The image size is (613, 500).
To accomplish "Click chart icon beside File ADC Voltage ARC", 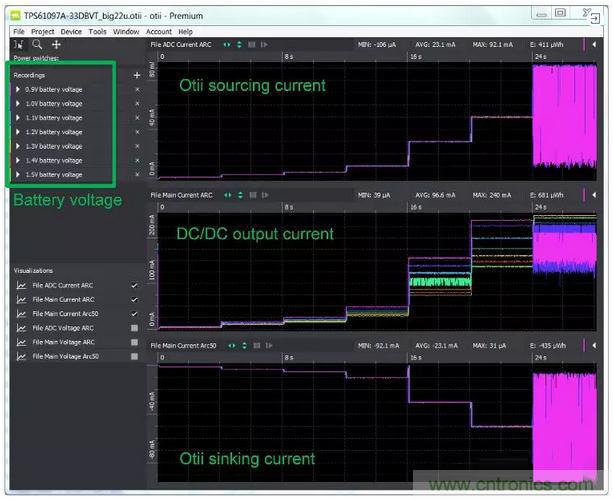I will click(20, 328).
